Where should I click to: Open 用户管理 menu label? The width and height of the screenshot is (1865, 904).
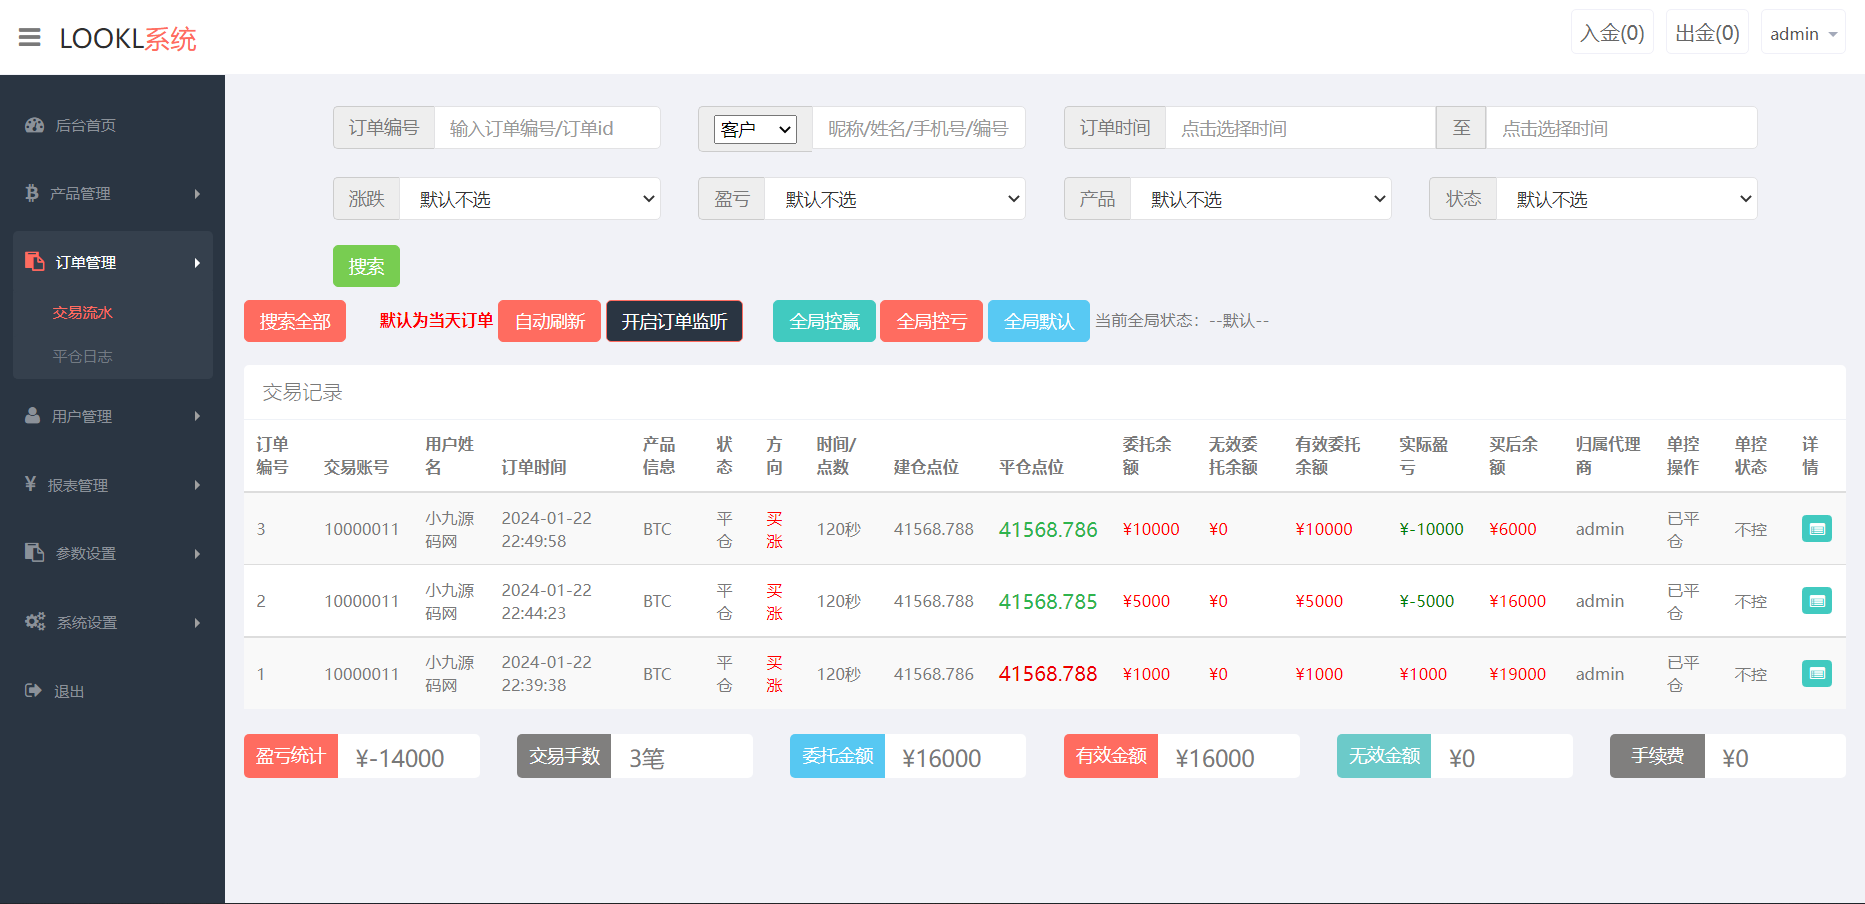[x=82, y=416]
